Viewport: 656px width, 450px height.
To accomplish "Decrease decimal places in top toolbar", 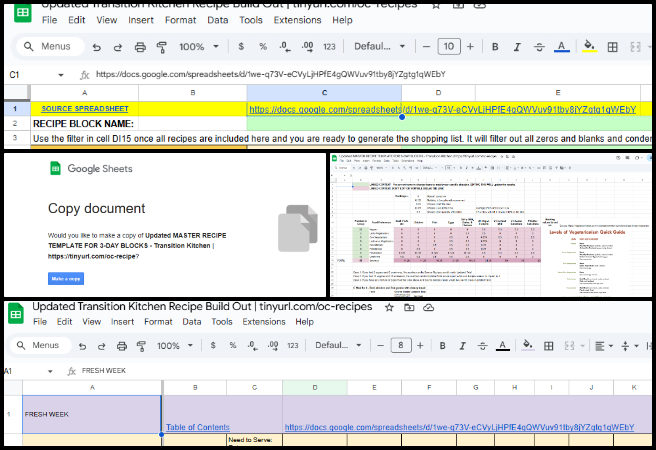I will coord(285,46).
